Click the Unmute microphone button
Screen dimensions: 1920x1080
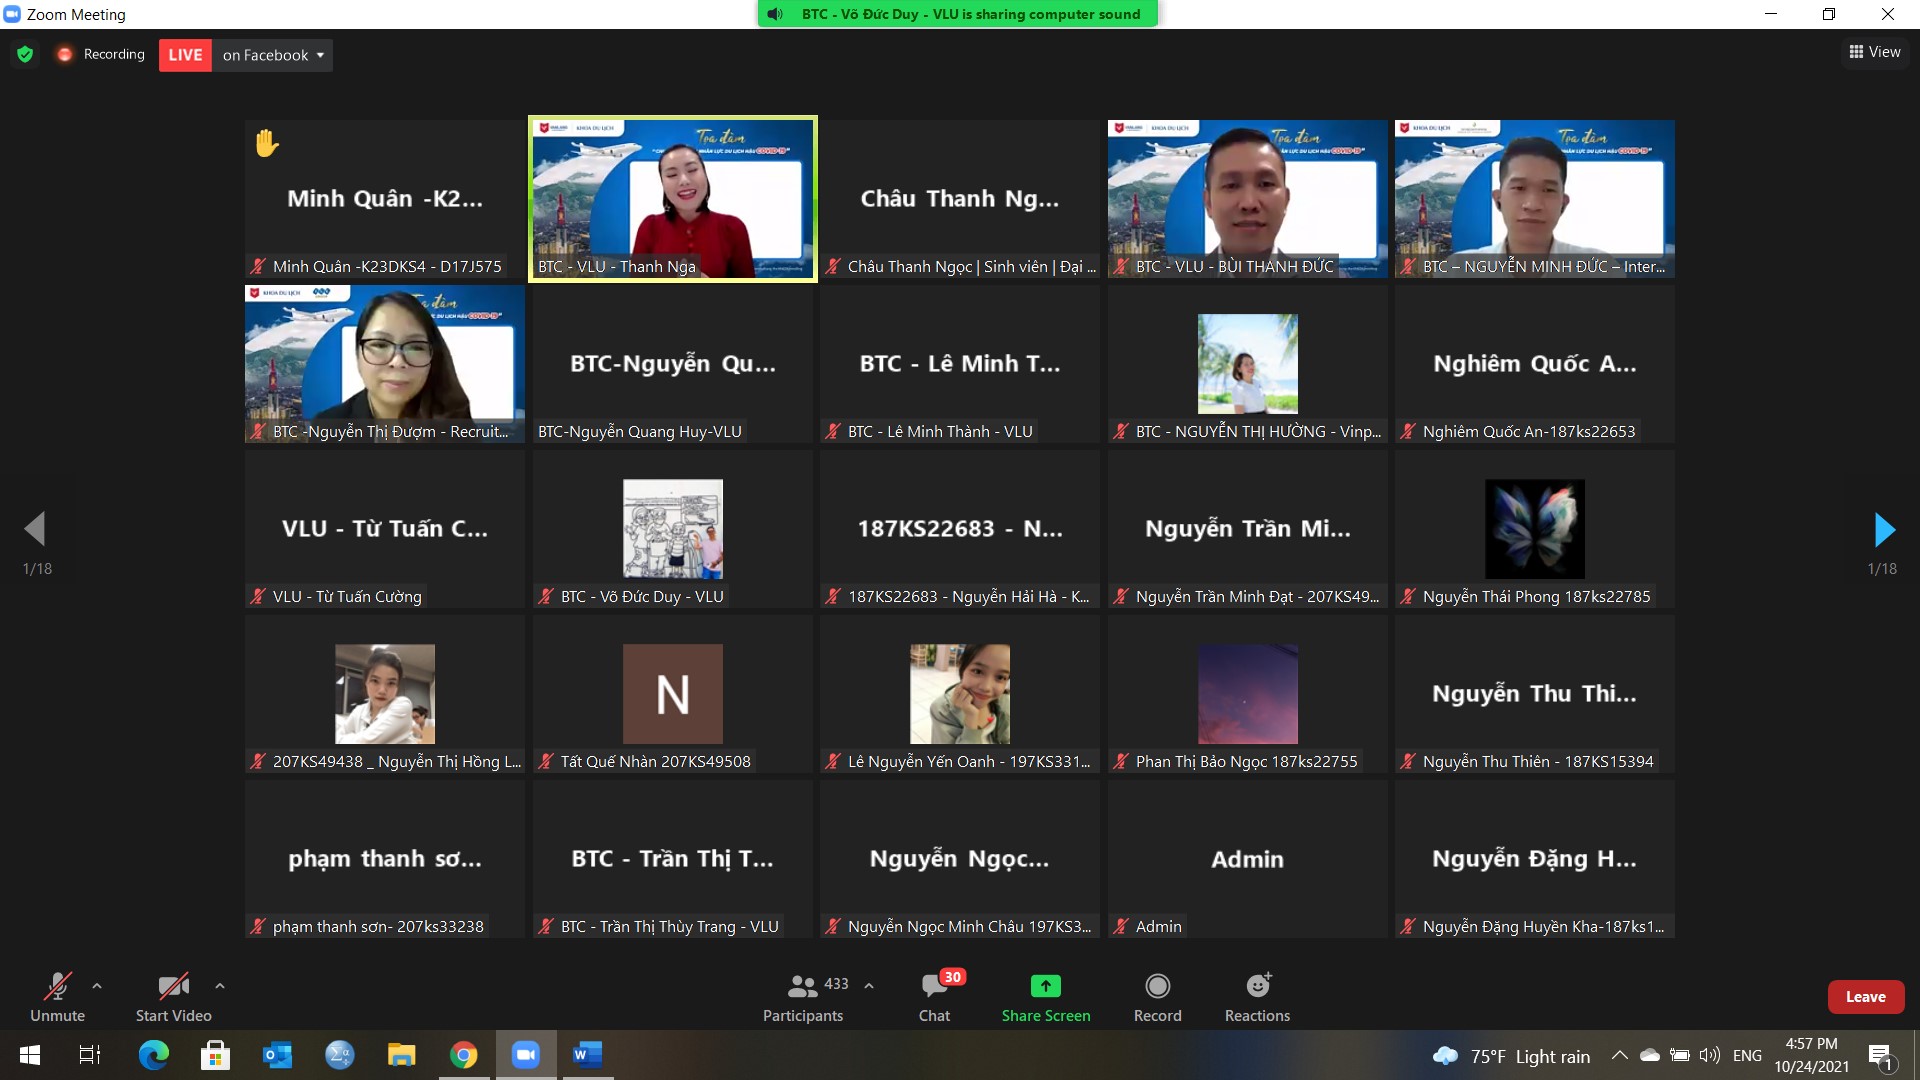click(57, 997)
